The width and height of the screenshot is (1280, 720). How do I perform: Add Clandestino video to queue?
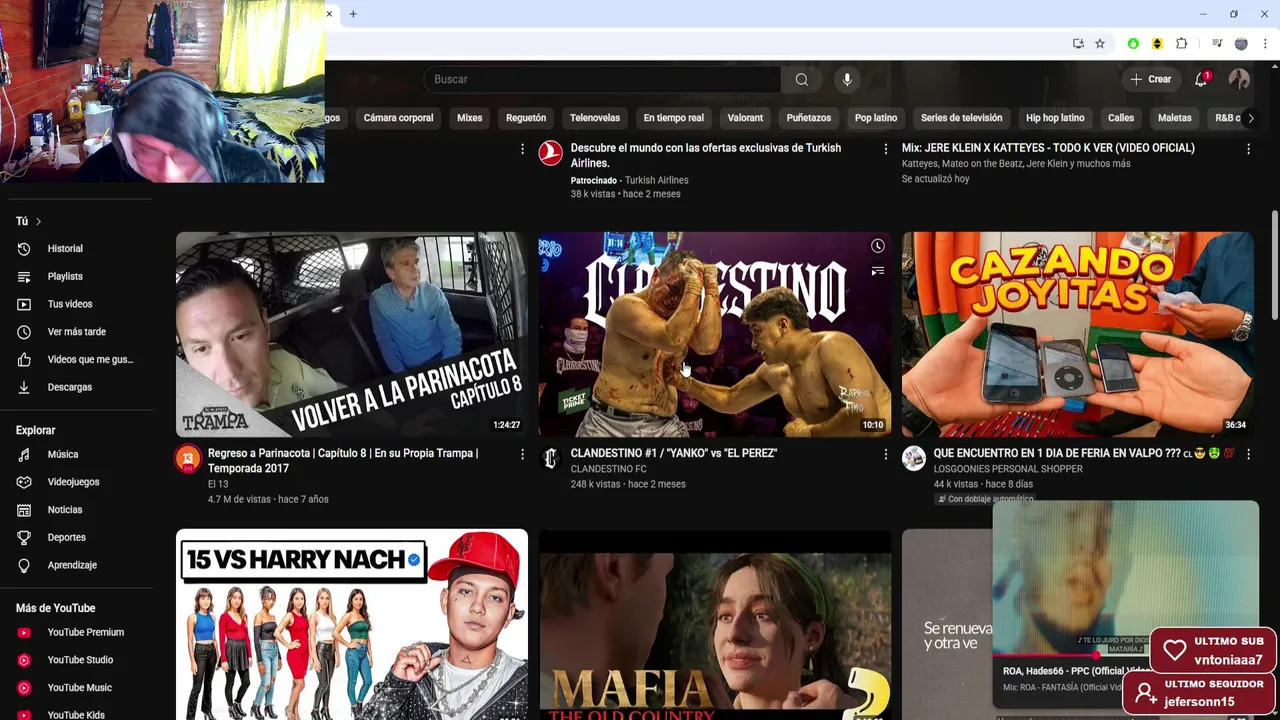point(877,271)
